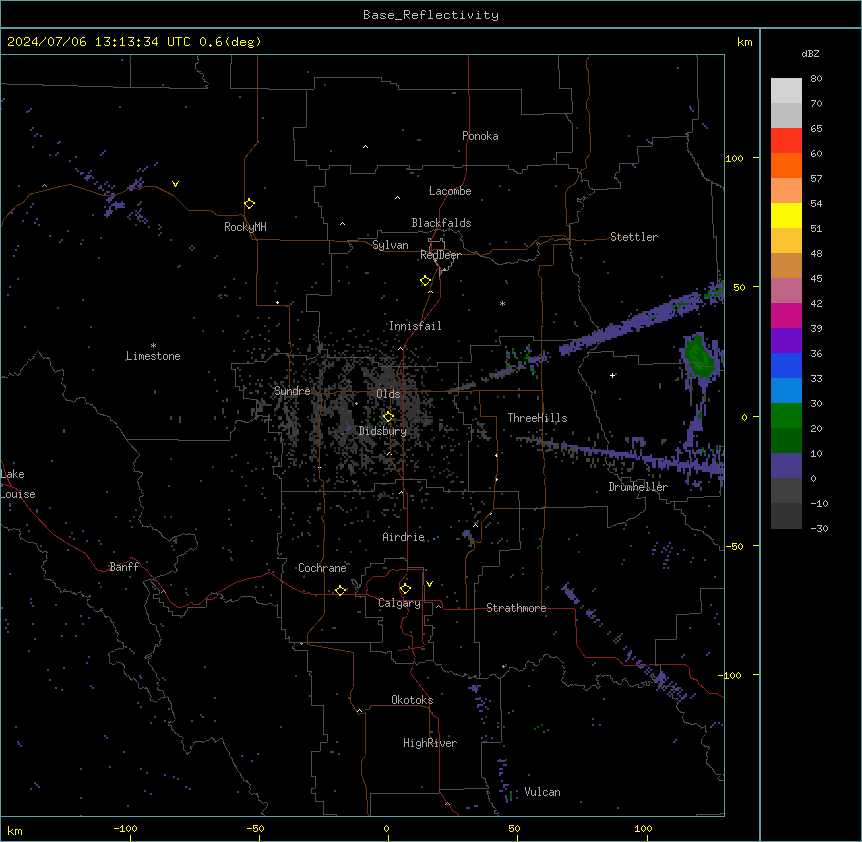Click the Sundre label
This screenshot has width=862, height=842.
click(292, 391)
